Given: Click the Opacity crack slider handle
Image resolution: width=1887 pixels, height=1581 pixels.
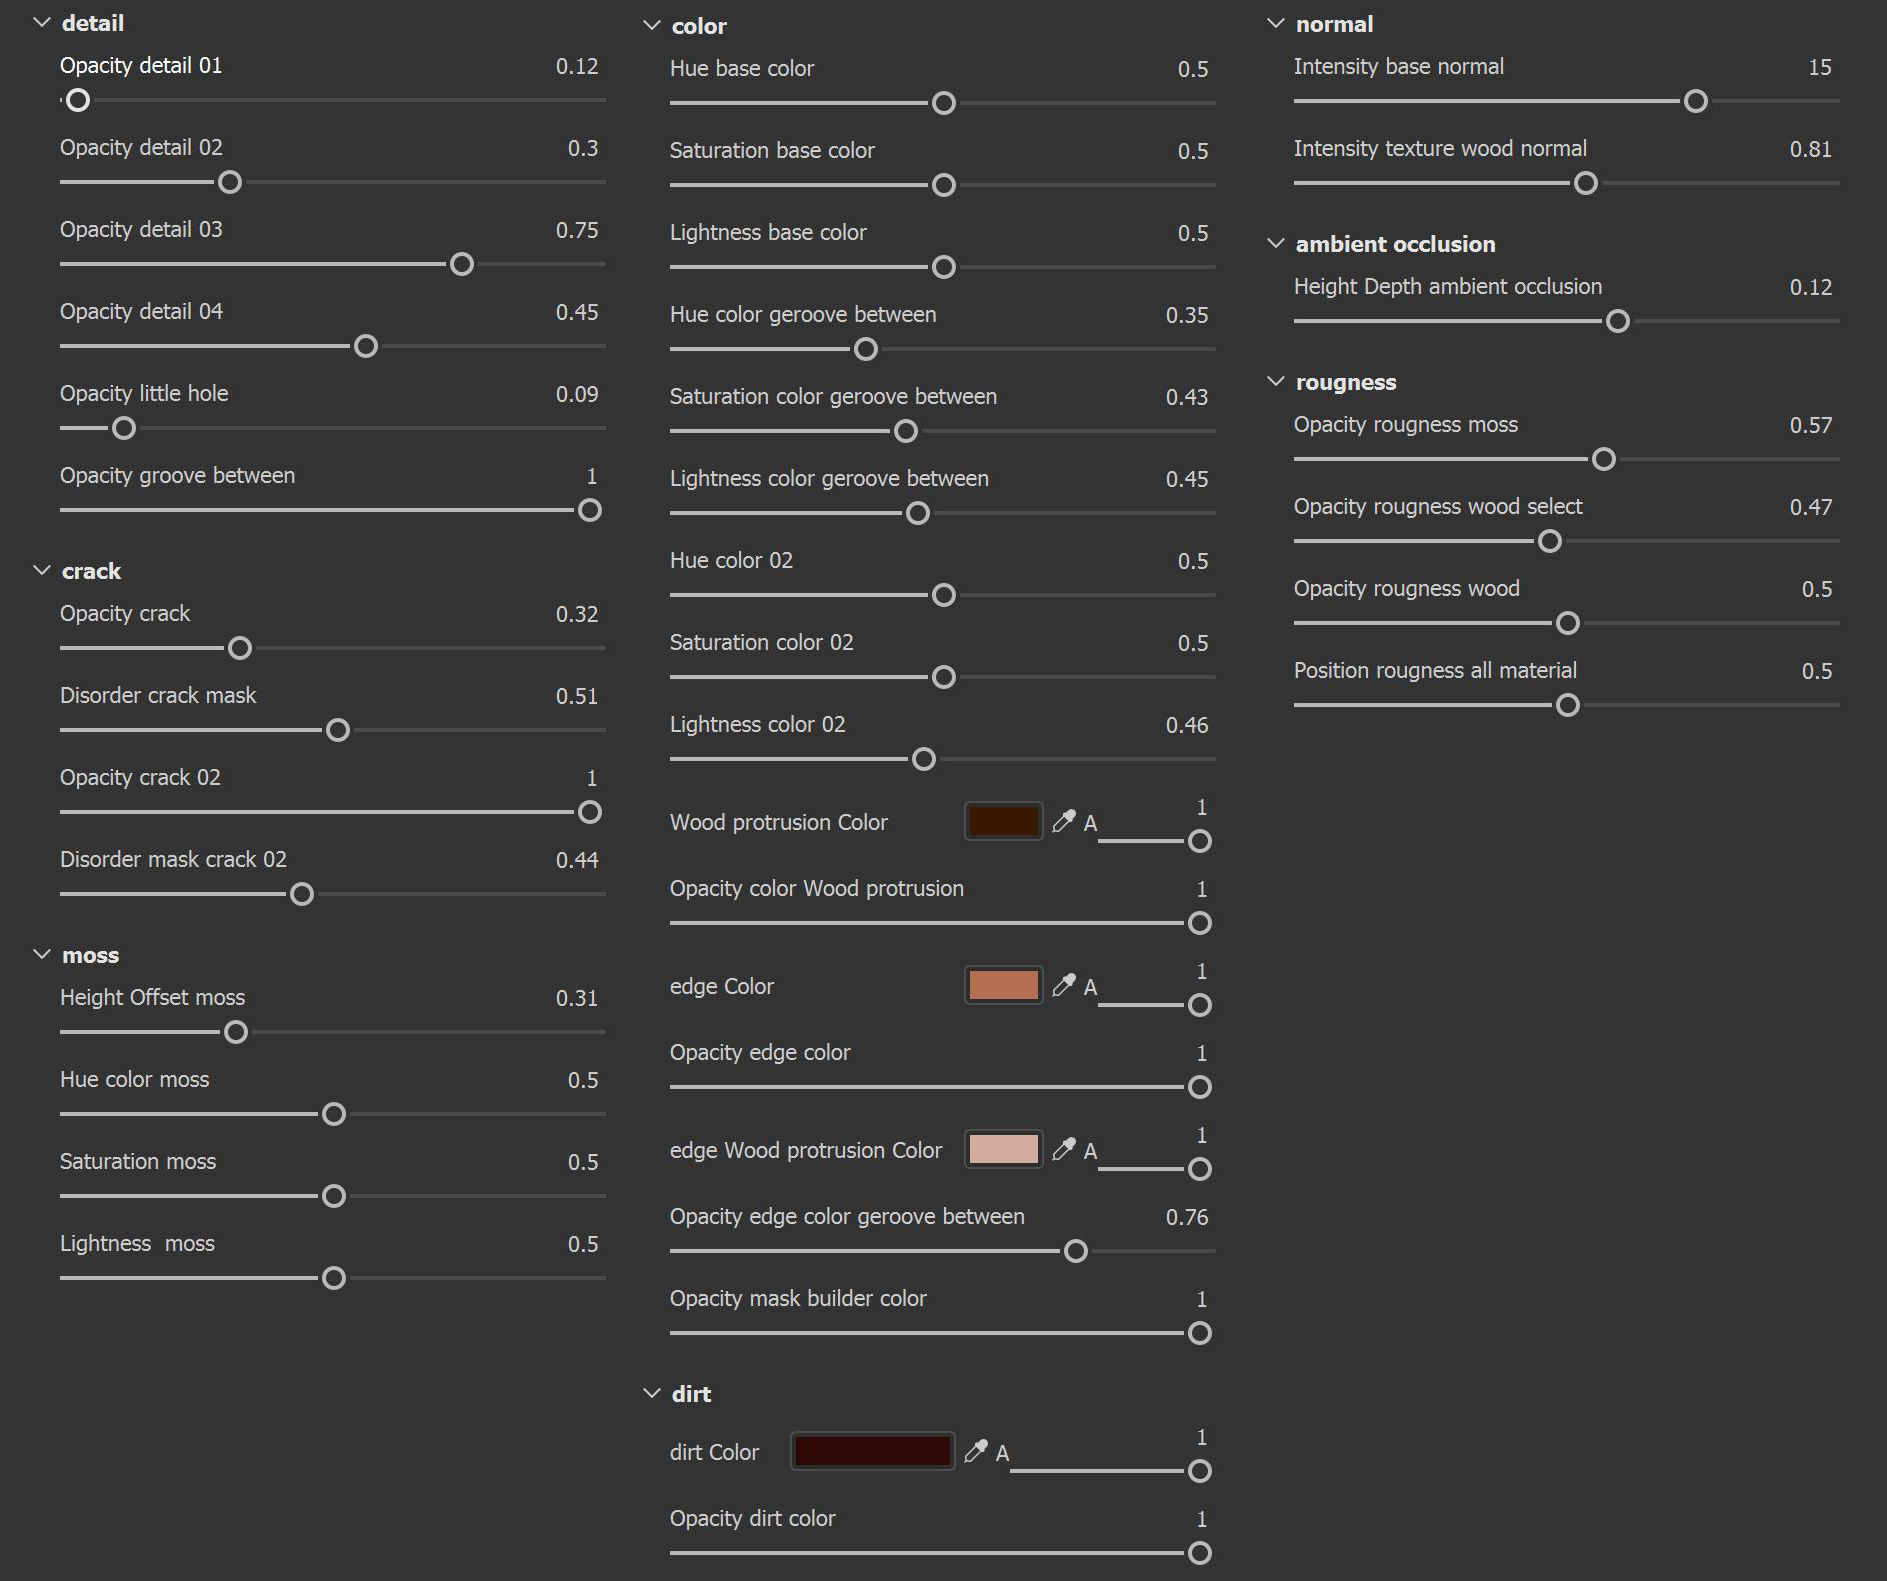Looking at the screenshot, I should 240,648.
